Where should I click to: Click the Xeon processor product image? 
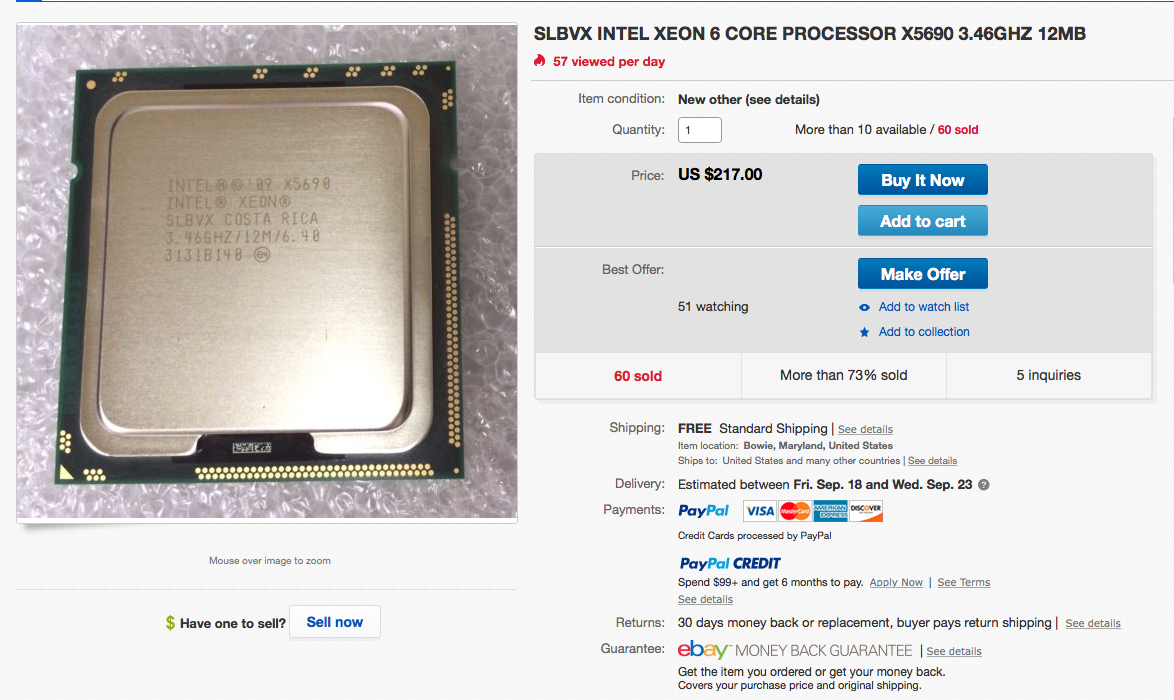pyautogui.click(x=267, y=273)
